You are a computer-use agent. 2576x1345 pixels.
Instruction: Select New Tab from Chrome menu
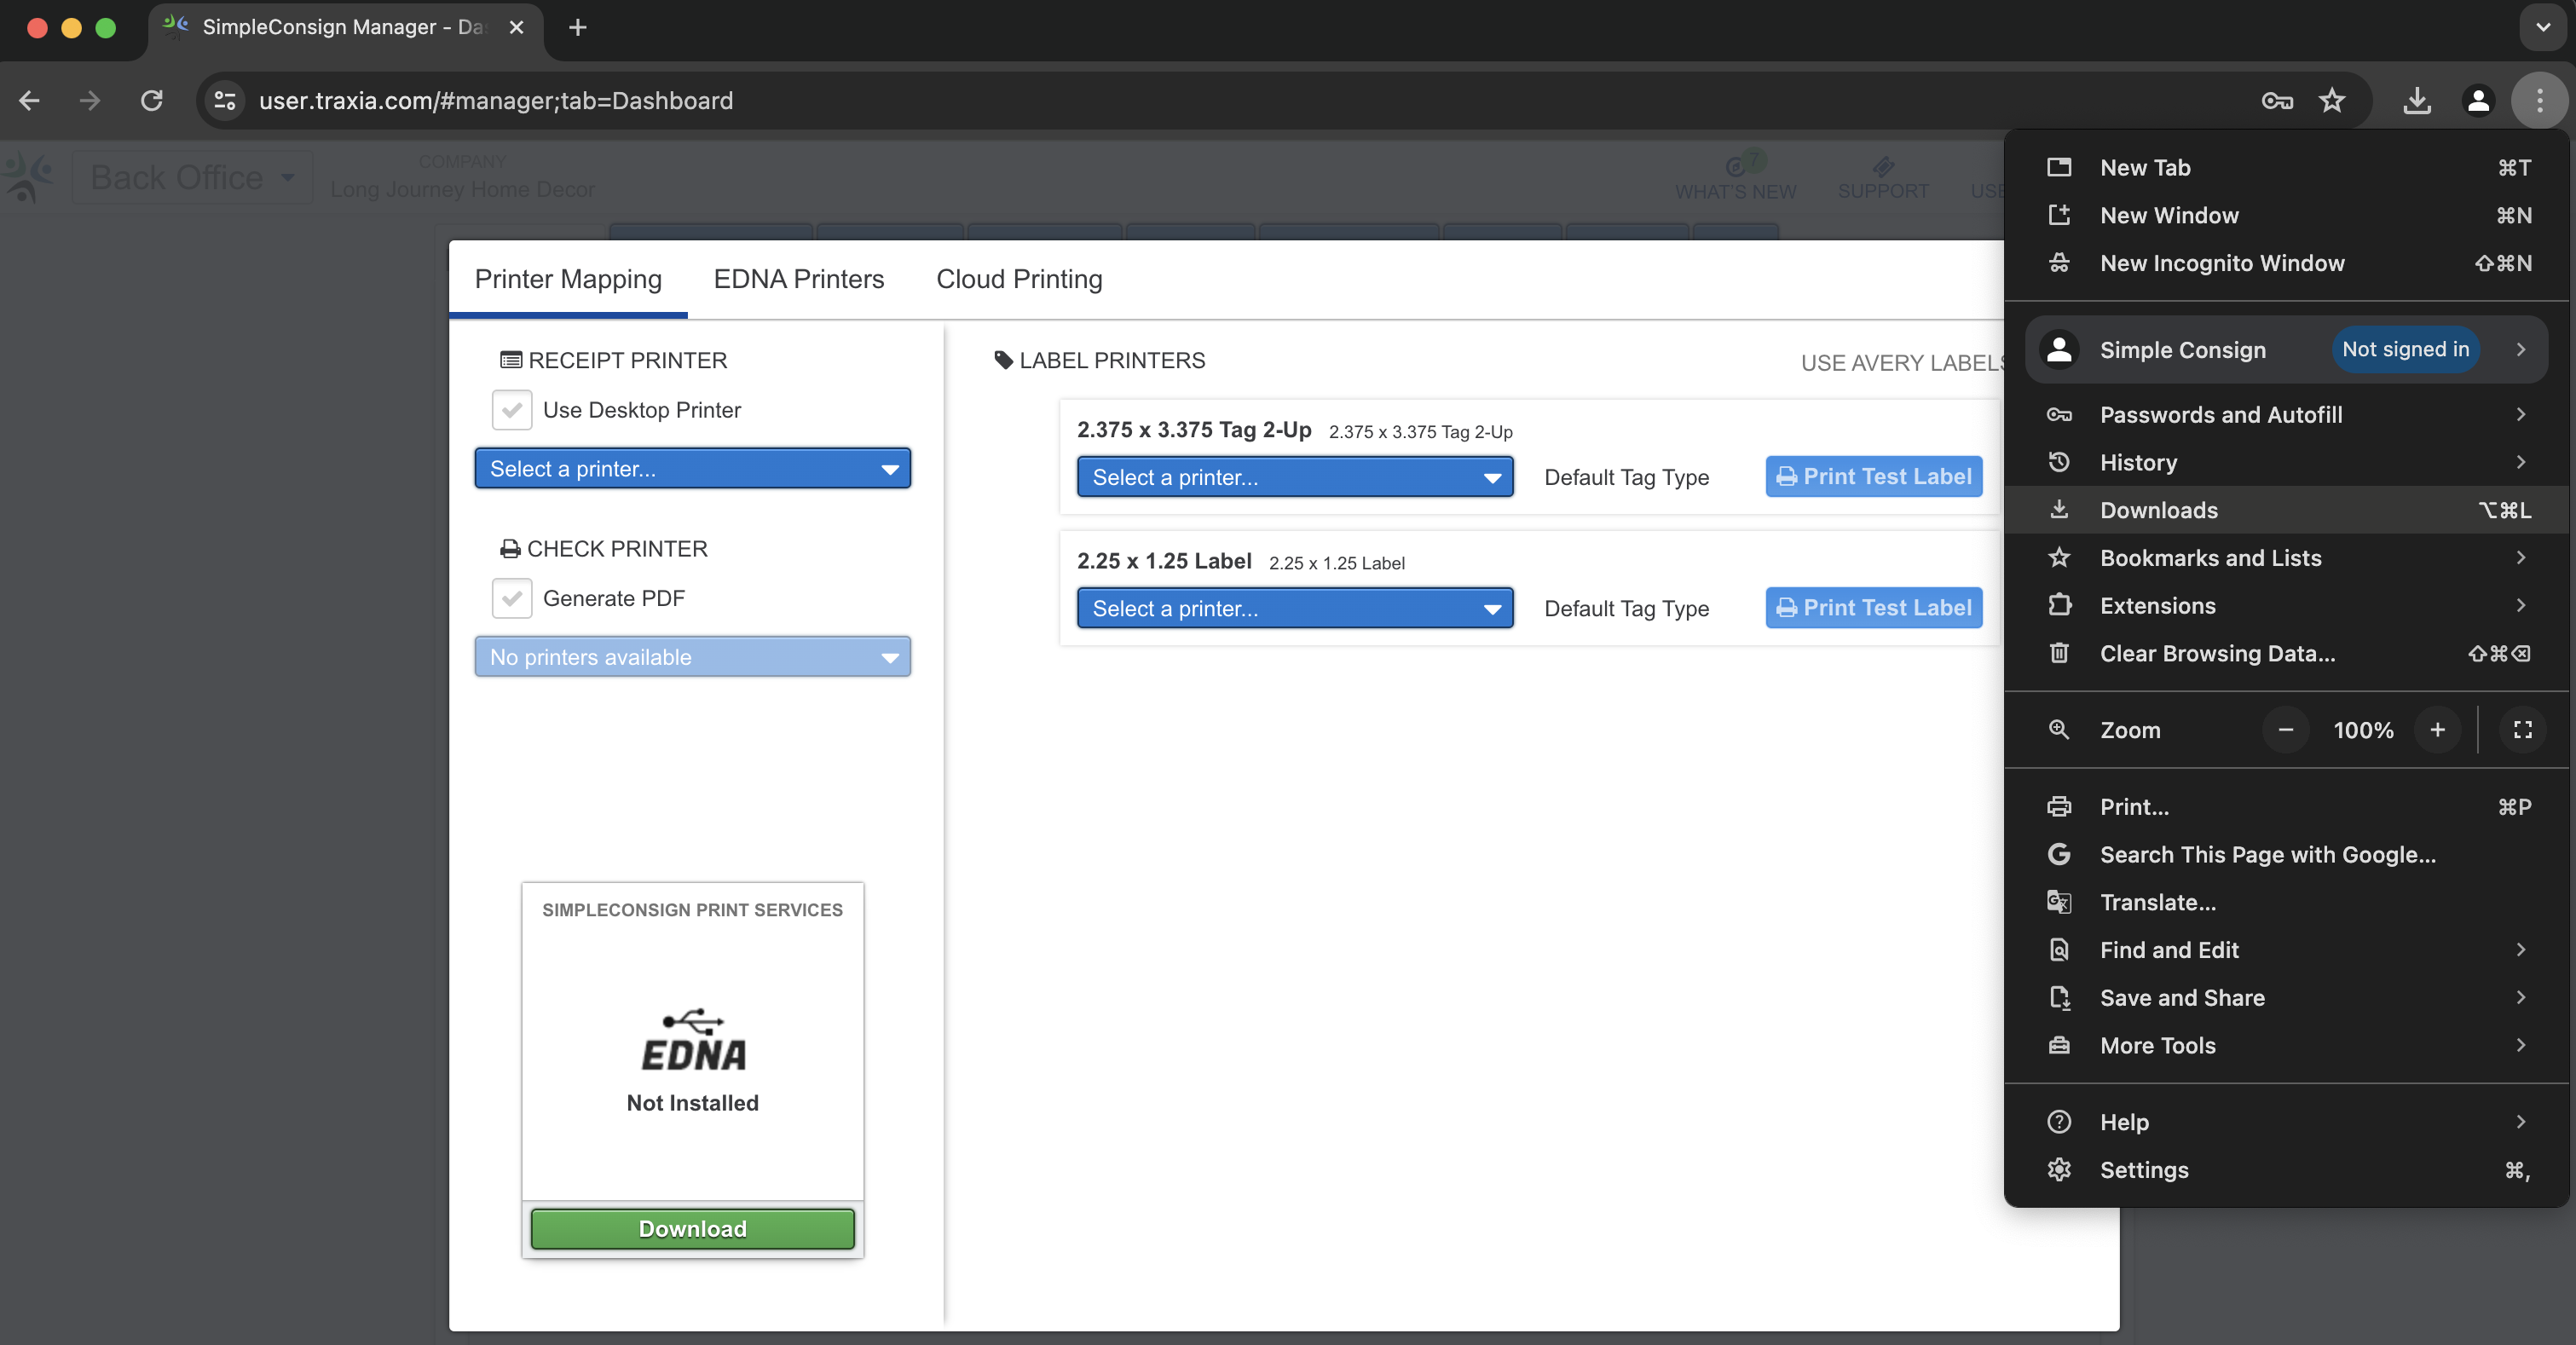click(x=2286, y=167)
